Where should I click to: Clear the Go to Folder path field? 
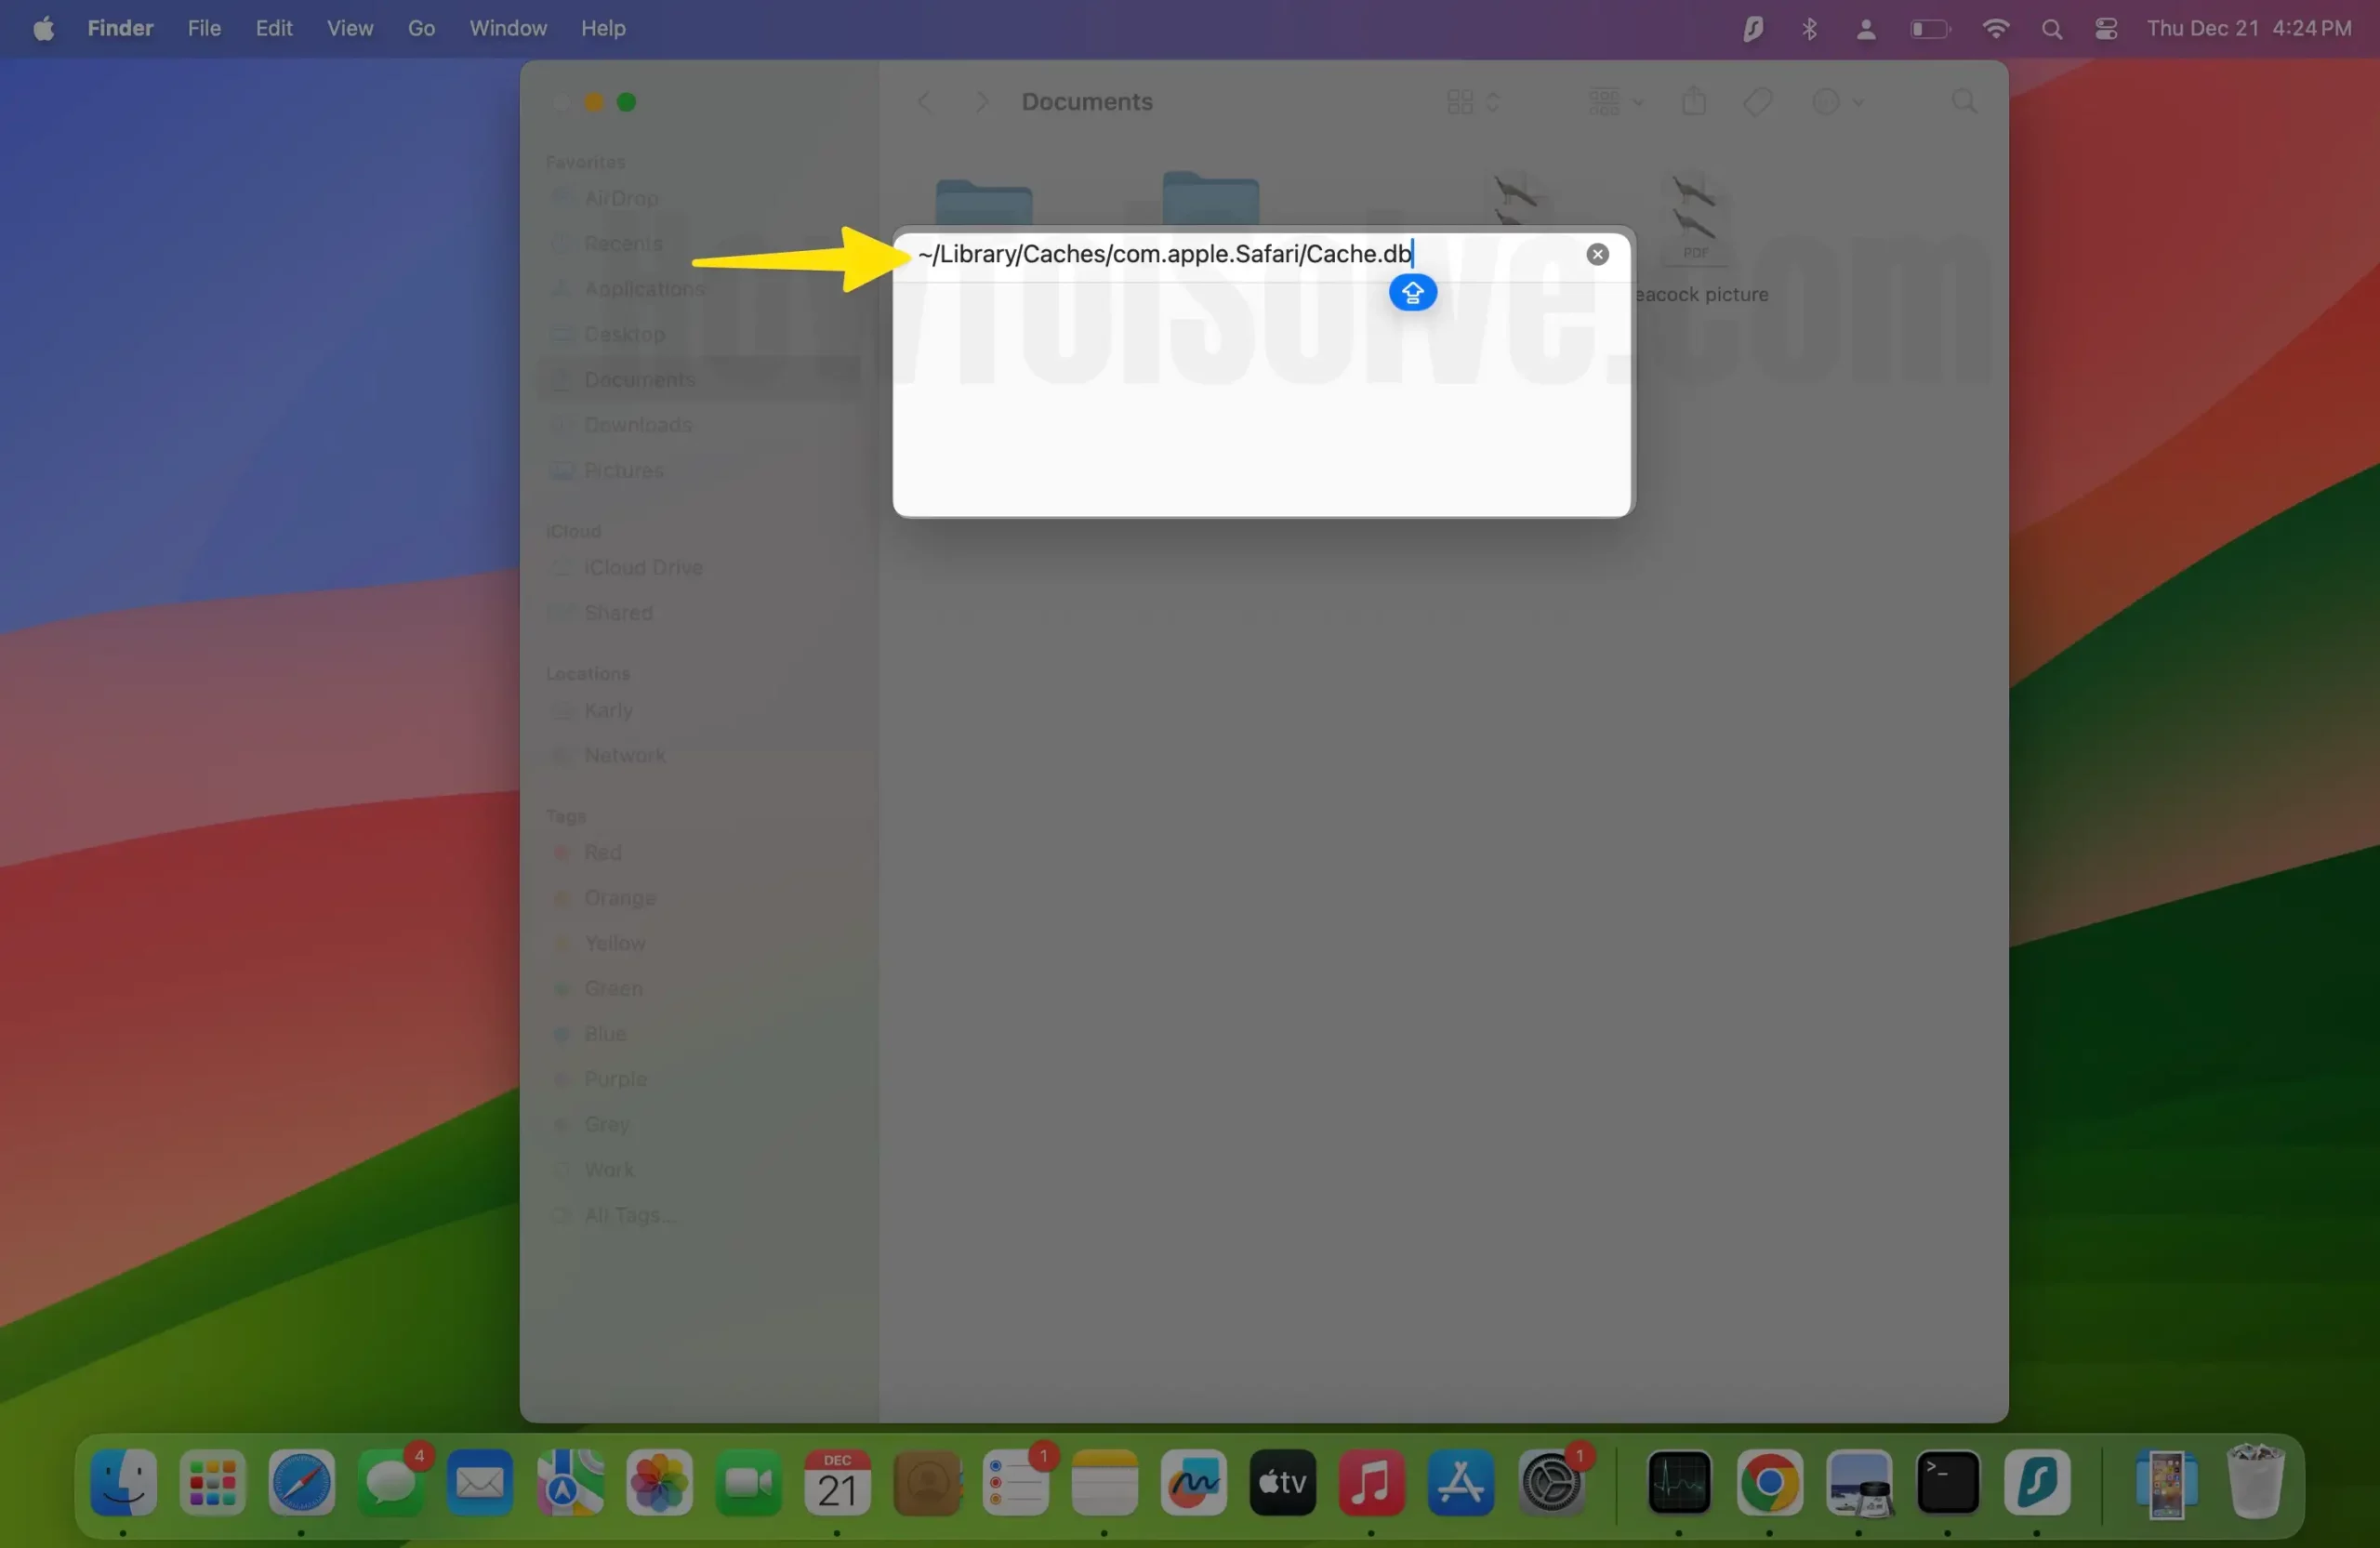click(1597, 254)
